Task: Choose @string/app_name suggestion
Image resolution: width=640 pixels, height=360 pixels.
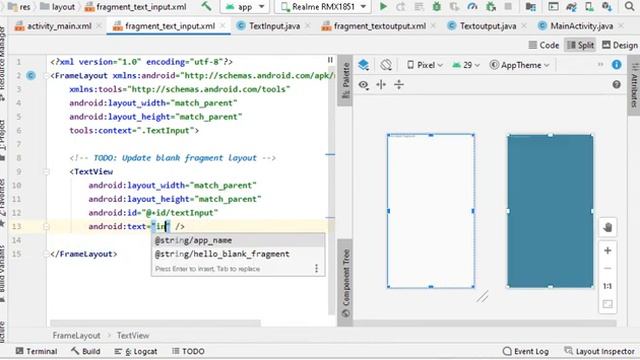Action: pyautogui.click(x=238, y=240)
